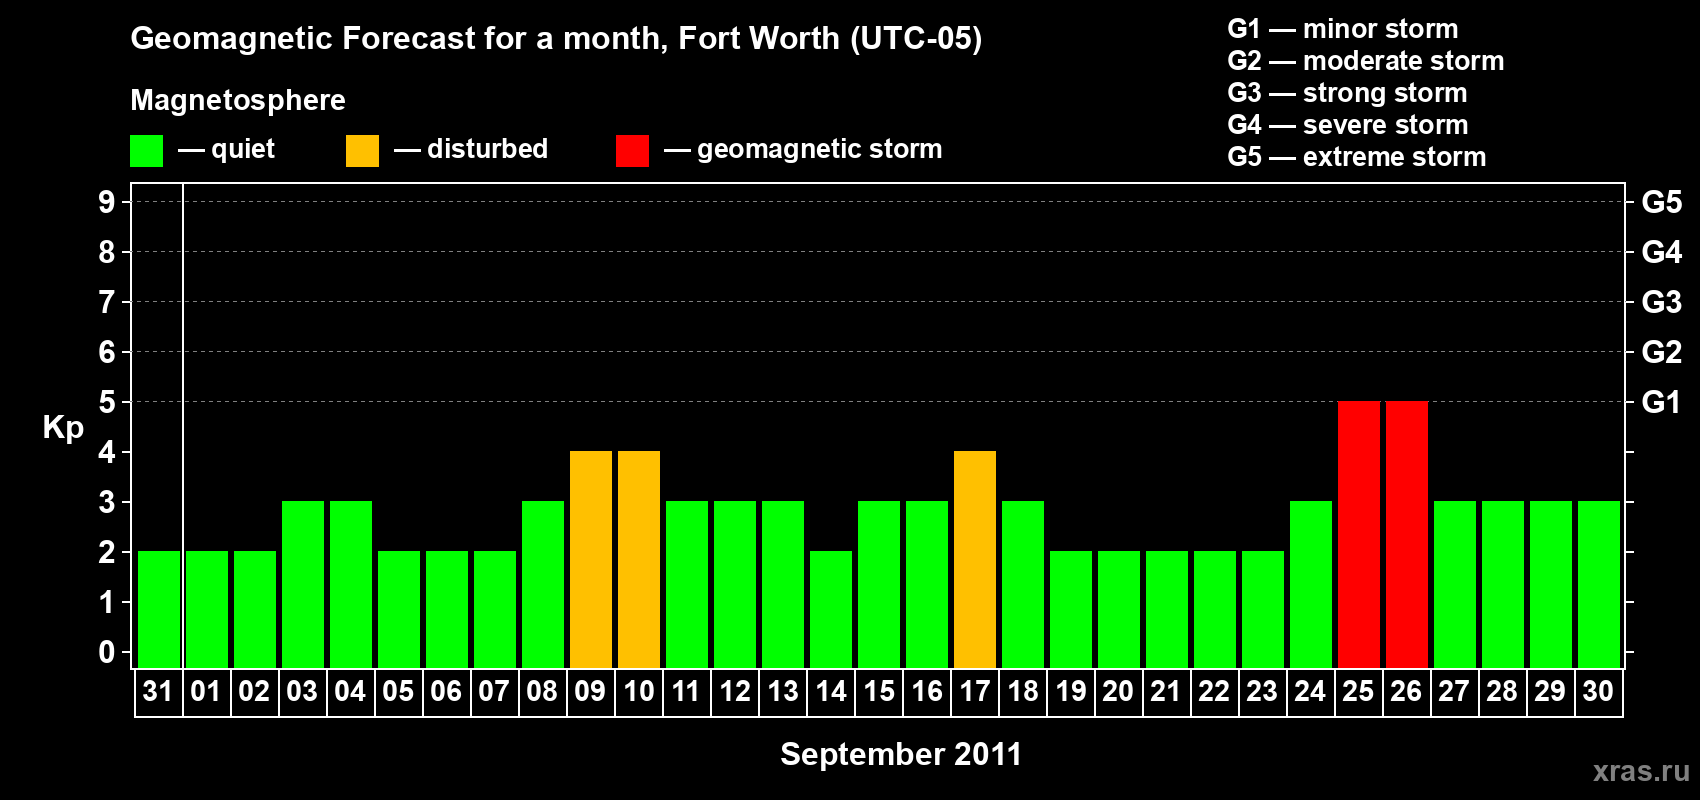Click the 'September 2011' caption
The image size is (1700, 800).
901,754
